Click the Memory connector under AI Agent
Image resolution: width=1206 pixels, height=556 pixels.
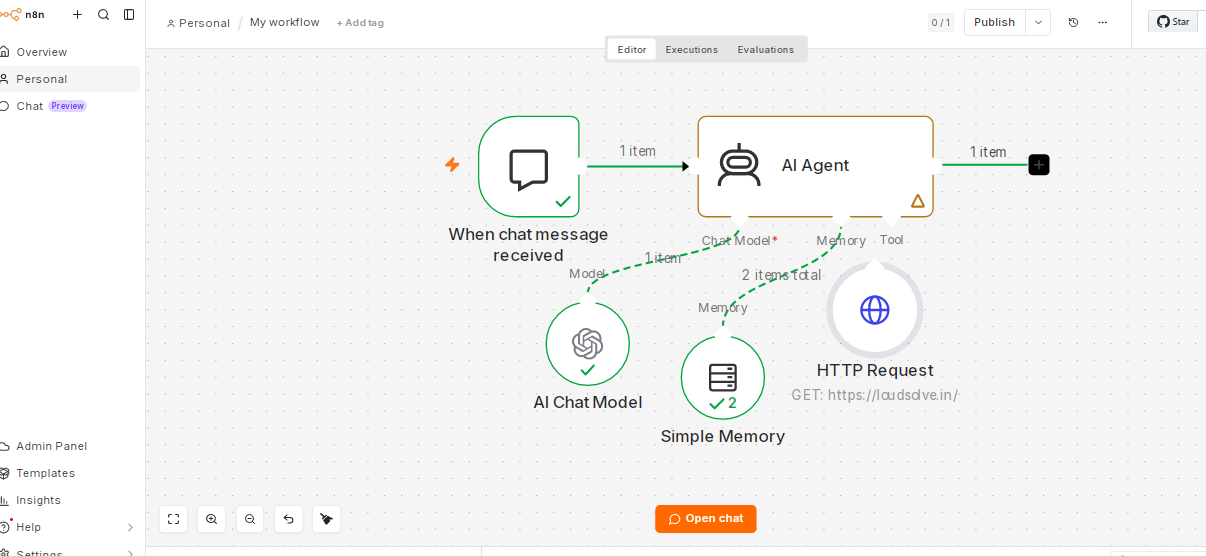point(841,241)
